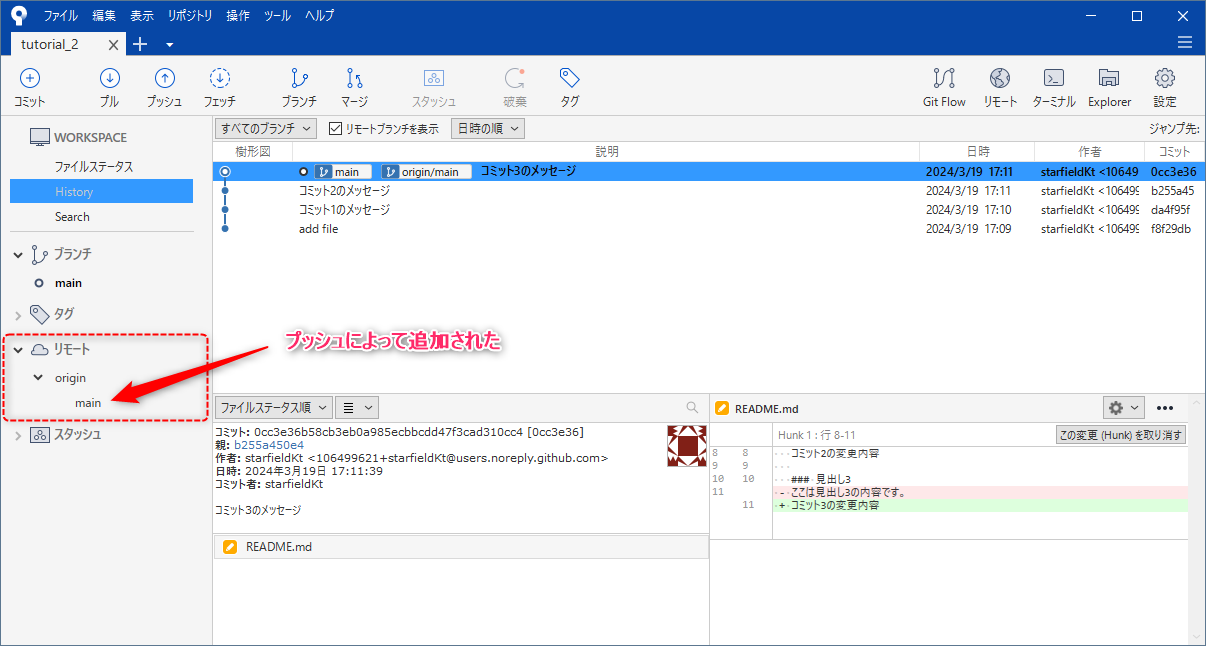Collapse the origin remote node
This screenshot has width=1206, height=646.
pyautogui.click(x=38, y=378)
